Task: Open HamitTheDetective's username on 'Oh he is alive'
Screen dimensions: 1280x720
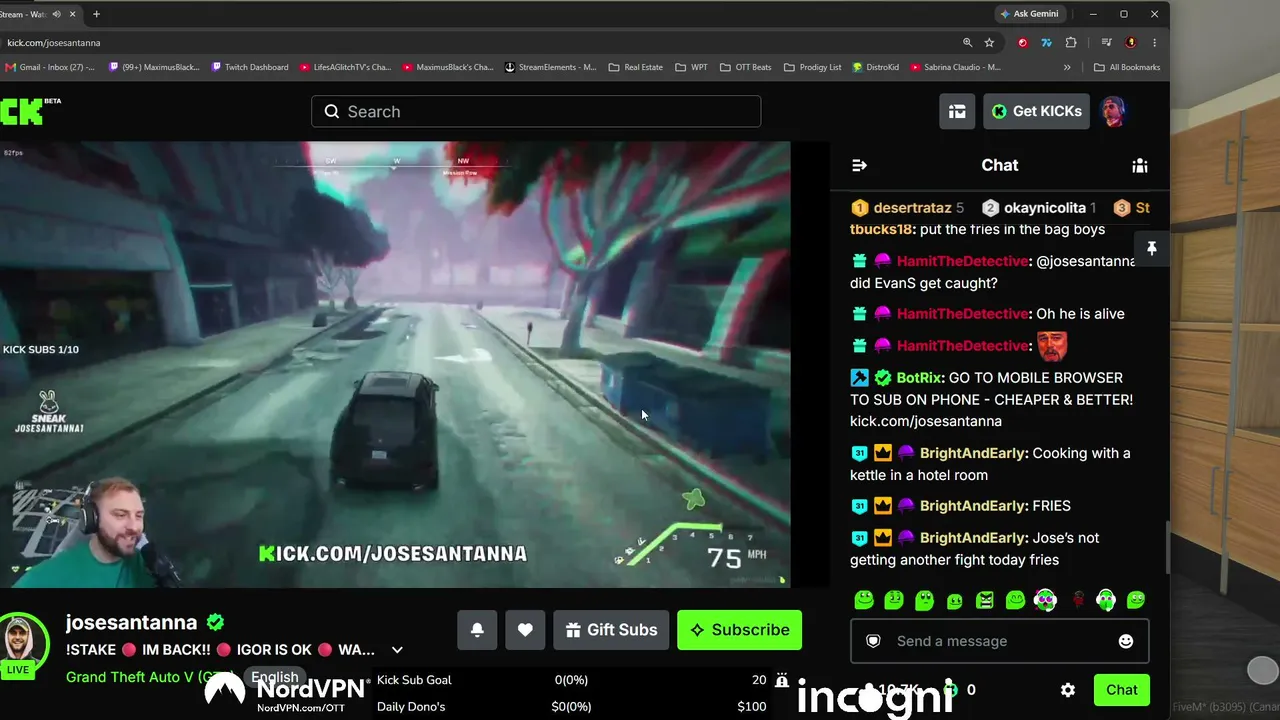Action: pos(963,314)
